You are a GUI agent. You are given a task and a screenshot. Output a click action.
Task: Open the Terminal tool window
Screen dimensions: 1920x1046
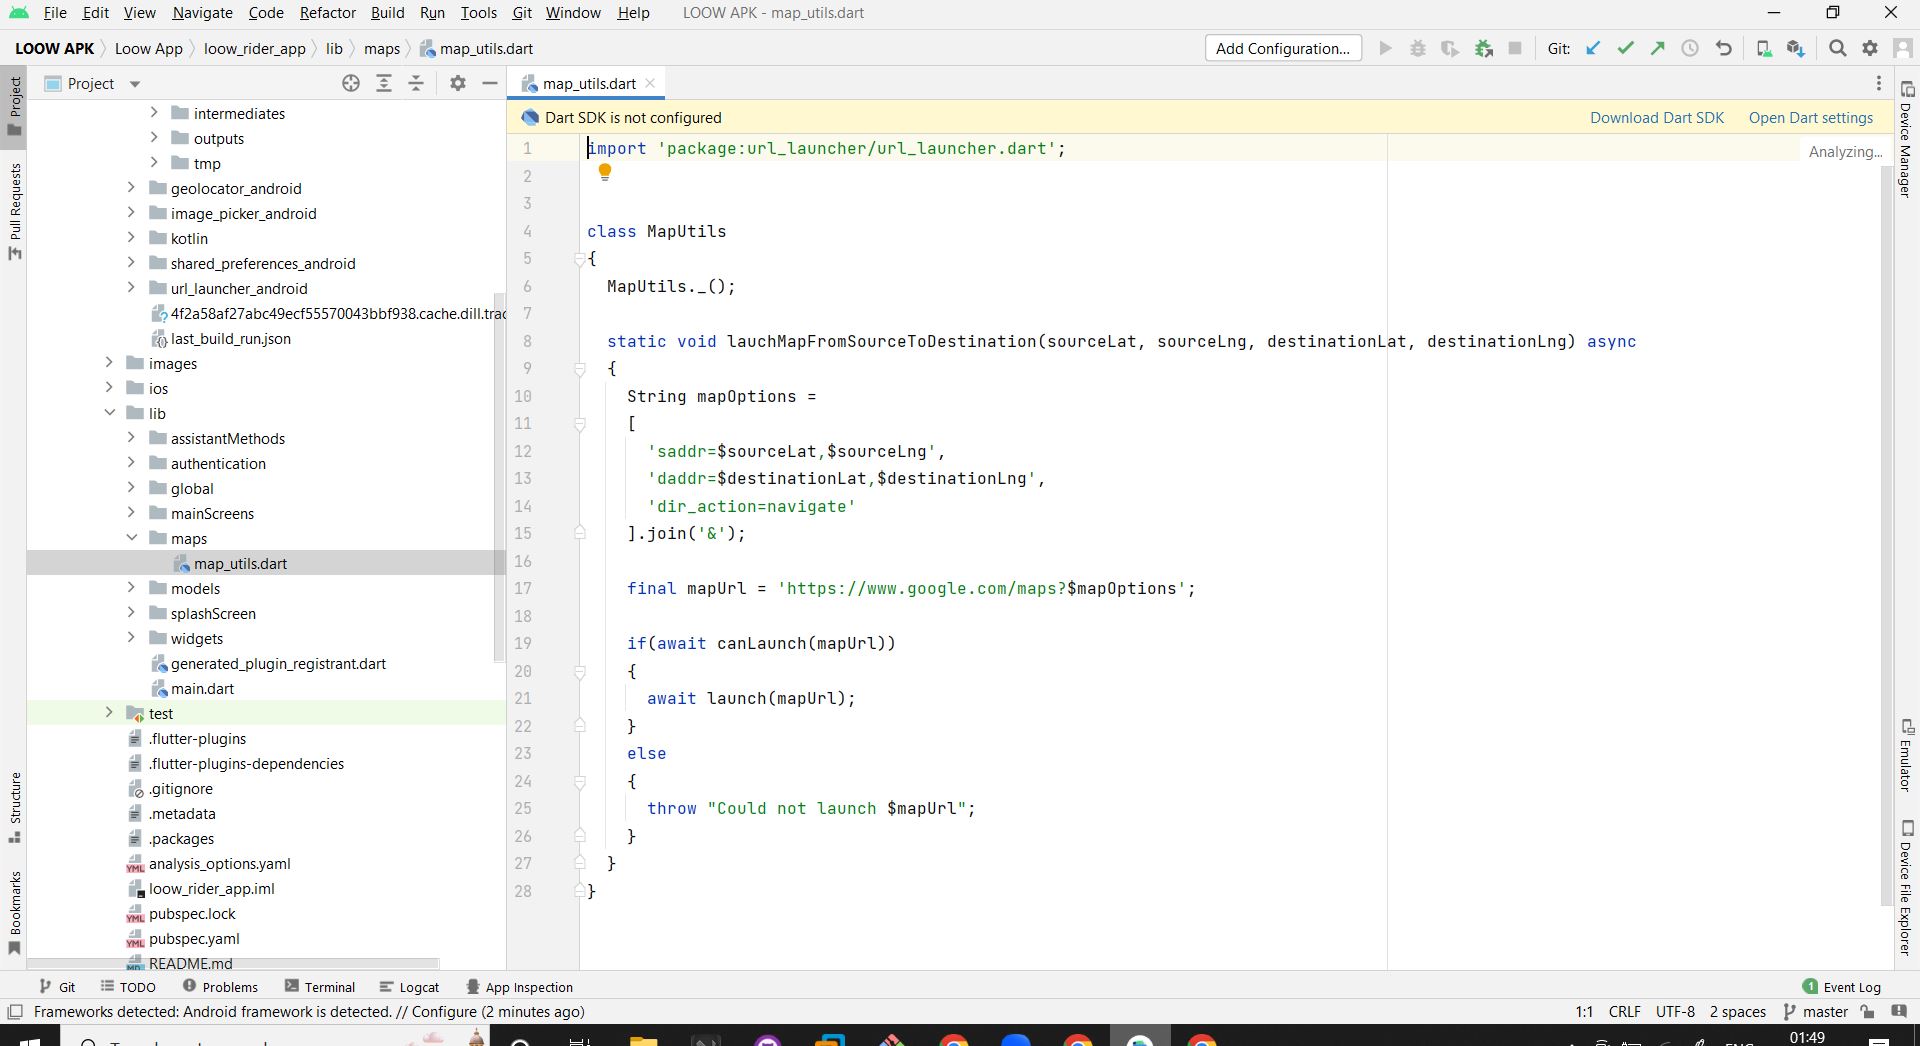(319, 987)
